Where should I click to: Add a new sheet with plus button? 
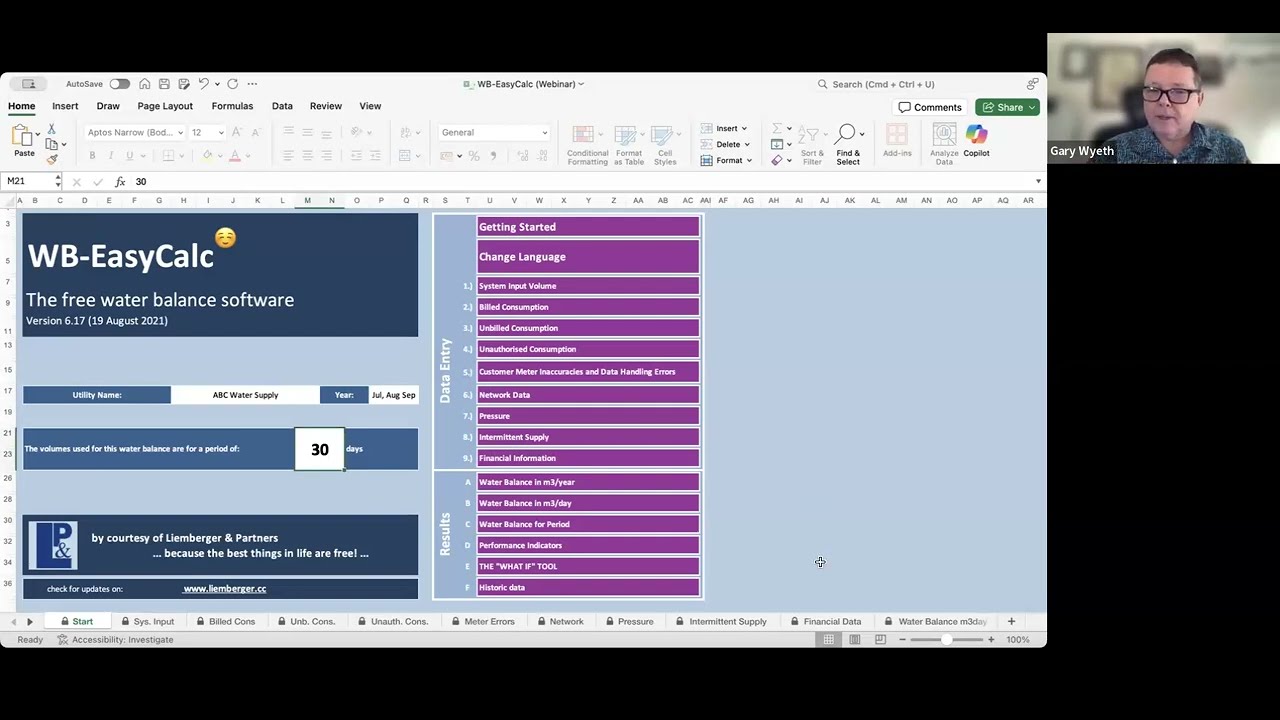point(1011,622)
